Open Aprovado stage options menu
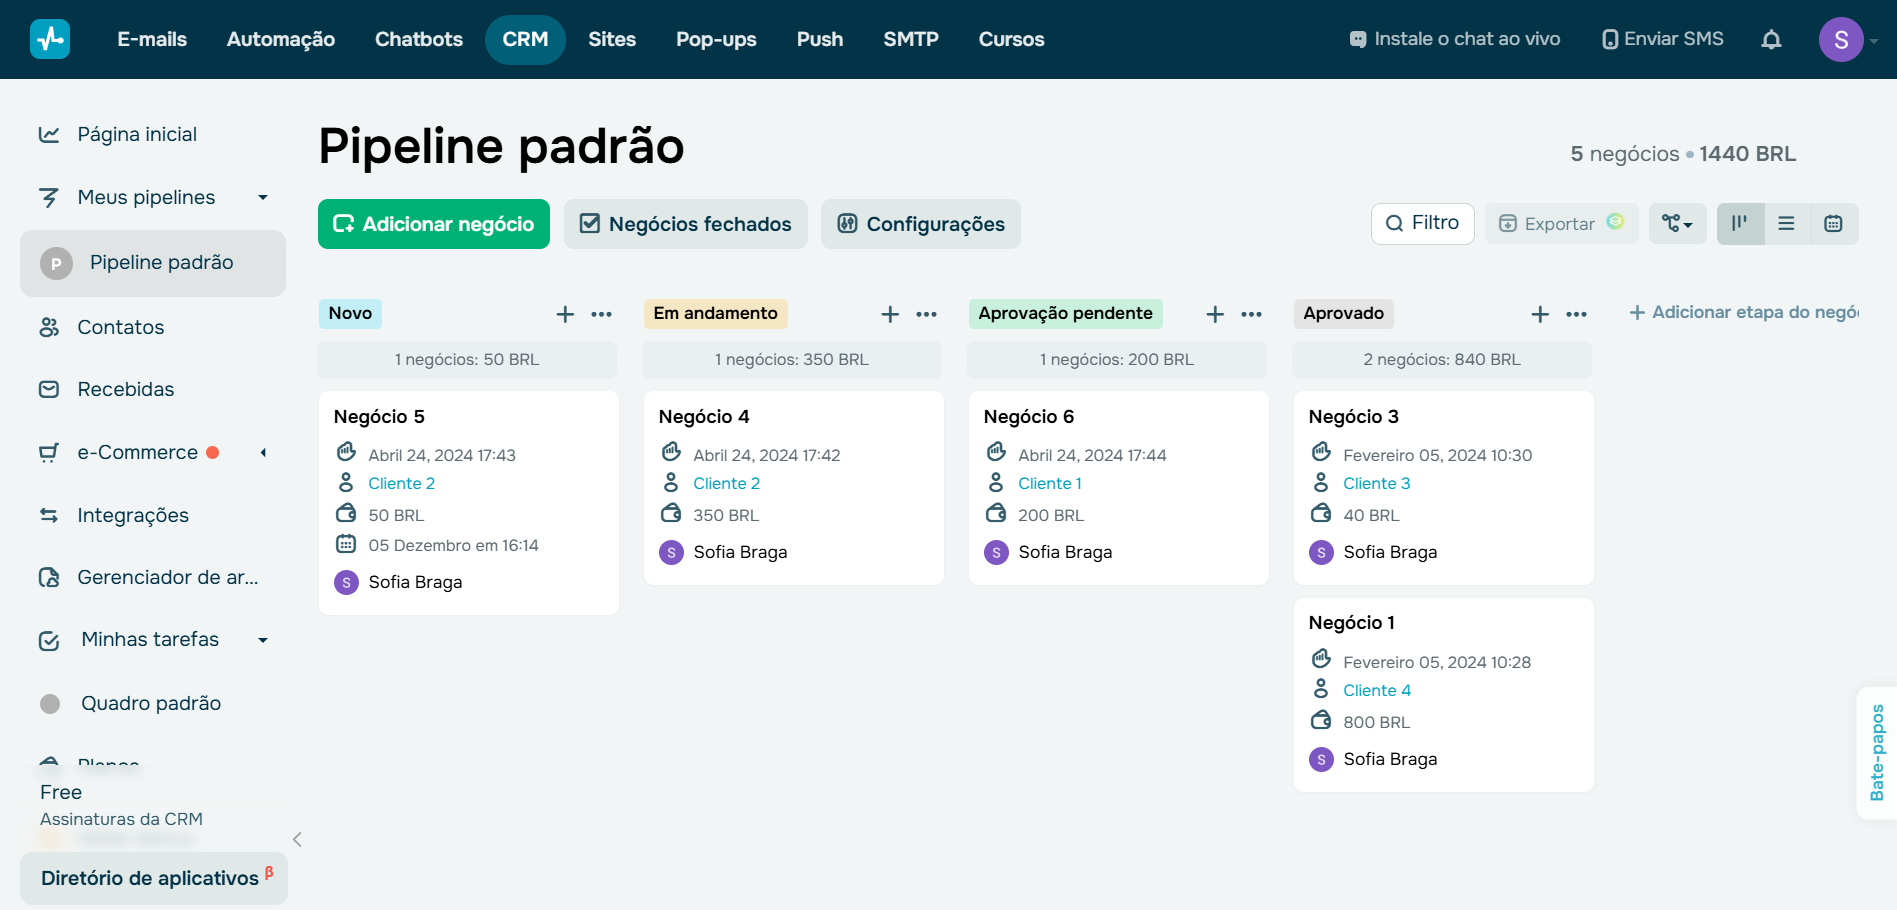Screen dimensions: 1897x910 coord(1577,314)
